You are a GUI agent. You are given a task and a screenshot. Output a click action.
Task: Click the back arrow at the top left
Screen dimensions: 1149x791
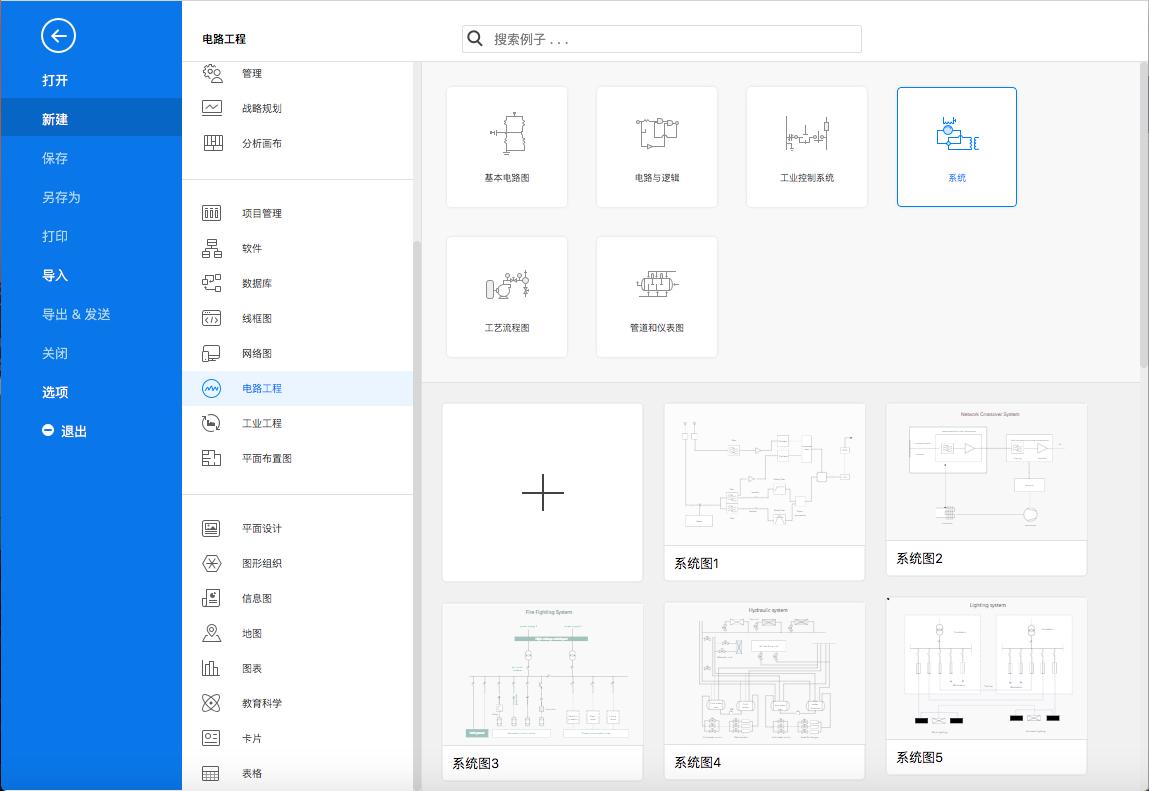58,35
